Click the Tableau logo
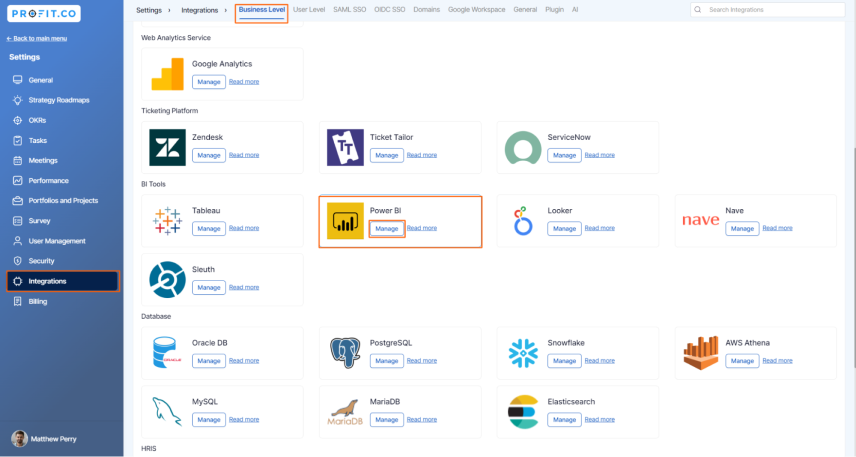The height and width of the screenshot is (457, 856). click(x=168, y=221)
